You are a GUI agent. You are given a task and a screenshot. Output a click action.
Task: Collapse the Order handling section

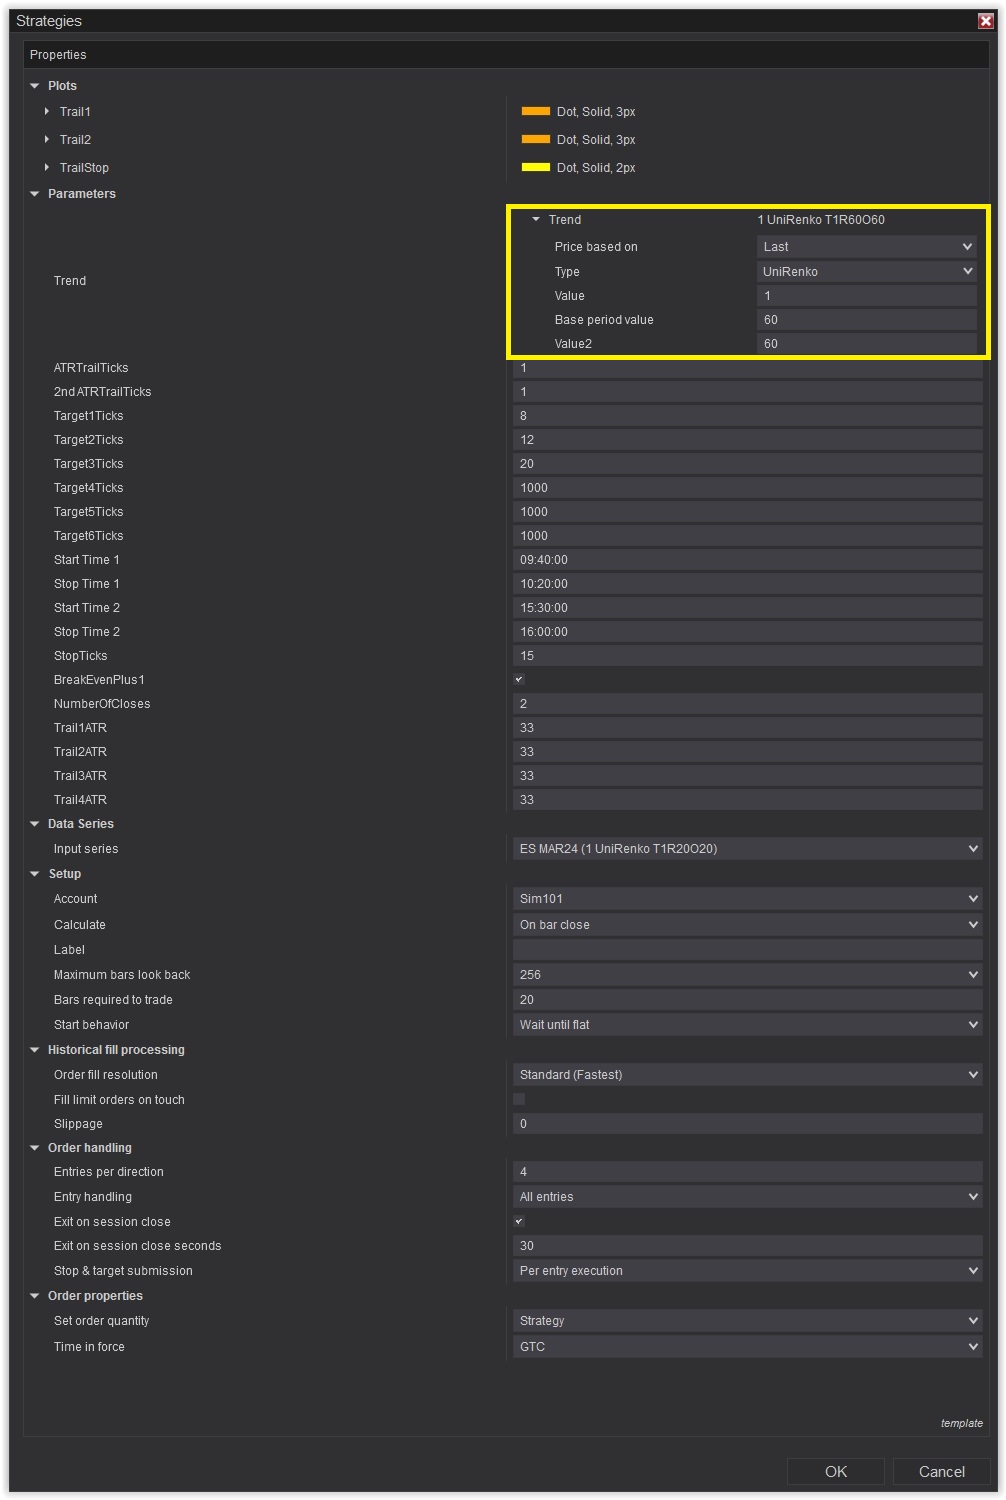click(x=35, y=1148)
